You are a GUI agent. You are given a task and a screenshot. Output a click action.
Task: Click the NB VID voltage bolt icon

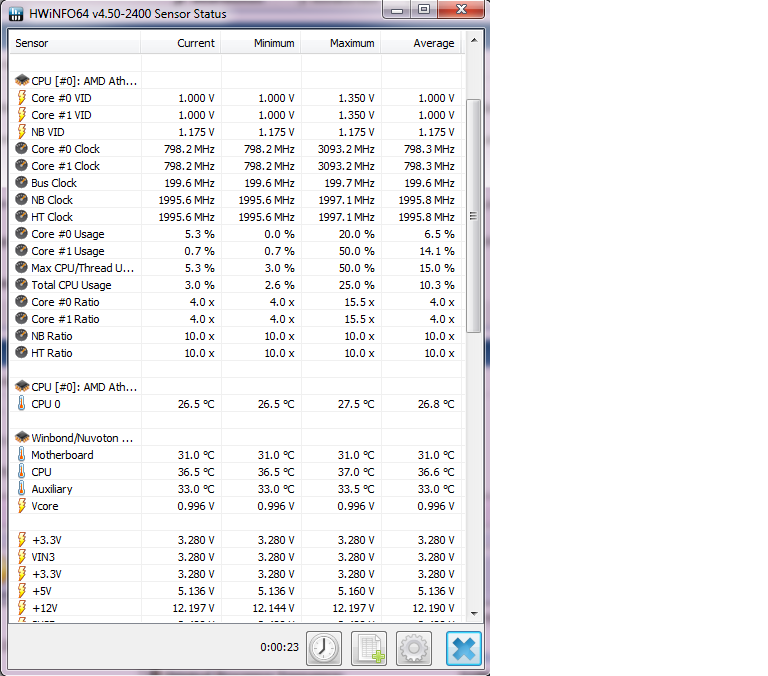pyautogui.click(x=22, y=131)
